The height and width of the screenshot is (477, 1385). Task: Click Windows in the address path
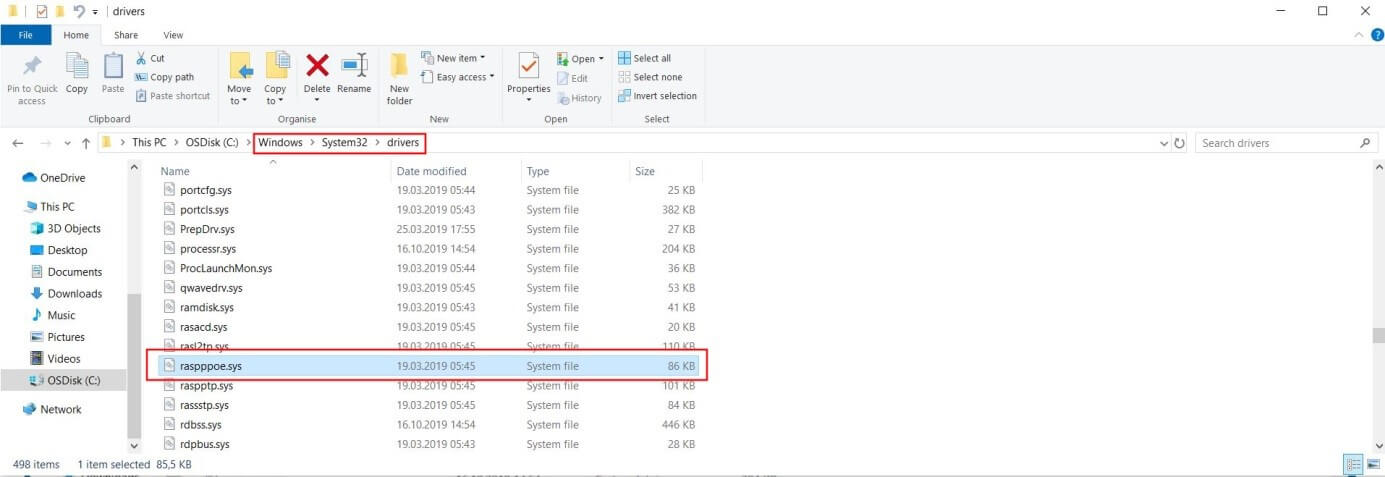point(280,143)
